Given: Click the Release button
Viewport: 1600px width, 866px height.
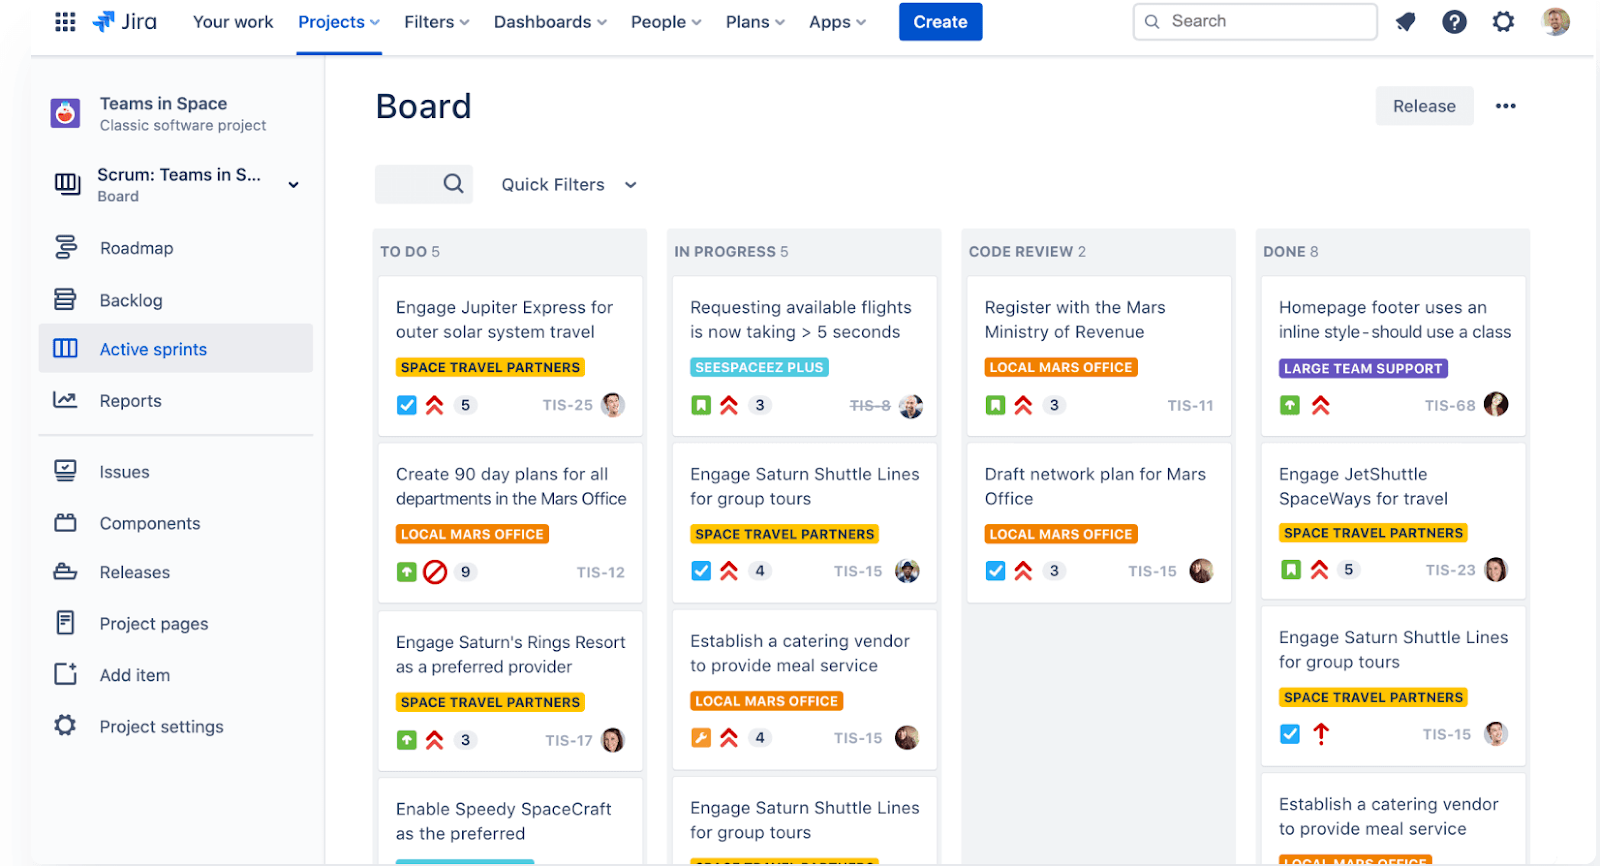Looking at the screenshot, I should click(x=1424, y=106).
